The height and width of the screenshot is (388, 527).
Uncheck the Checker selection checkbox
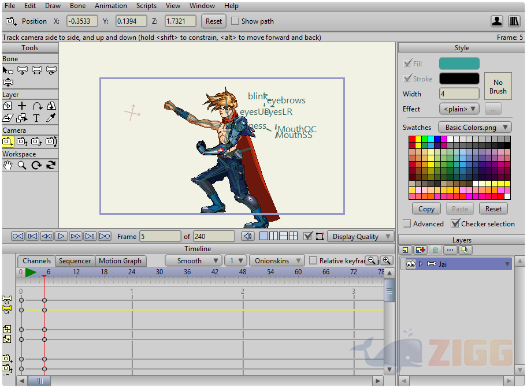point(455,223)
